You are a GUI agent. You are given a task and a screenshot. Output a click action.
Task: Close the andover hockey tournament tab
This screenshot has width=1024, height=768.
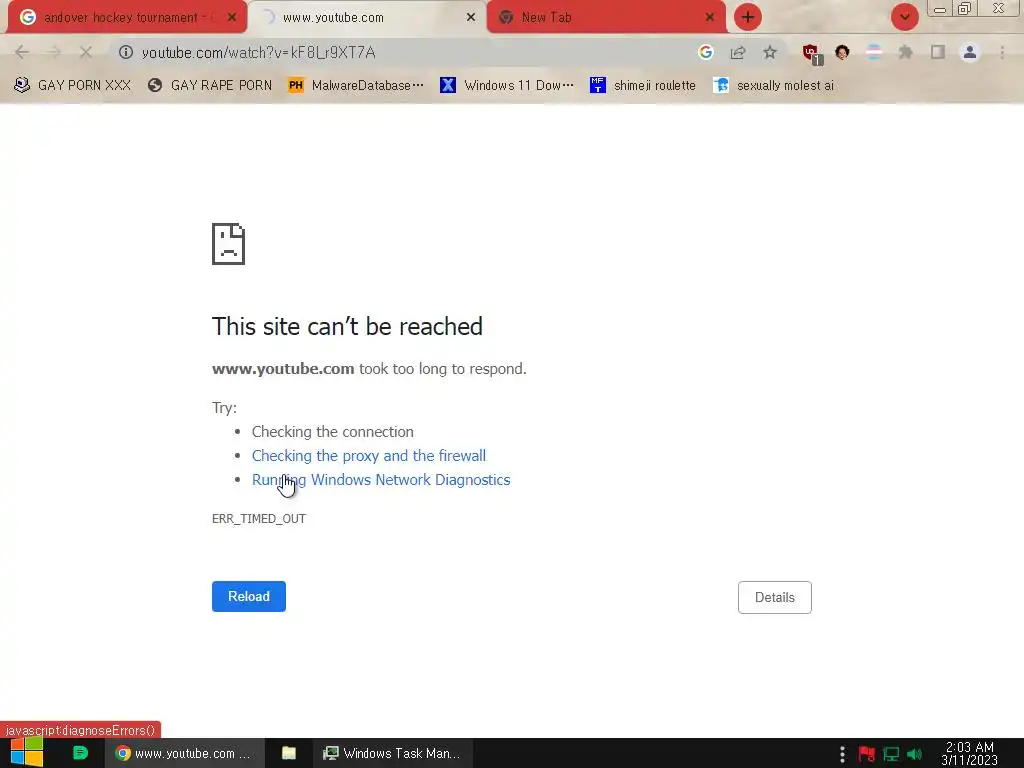click(x=232, y=17)
